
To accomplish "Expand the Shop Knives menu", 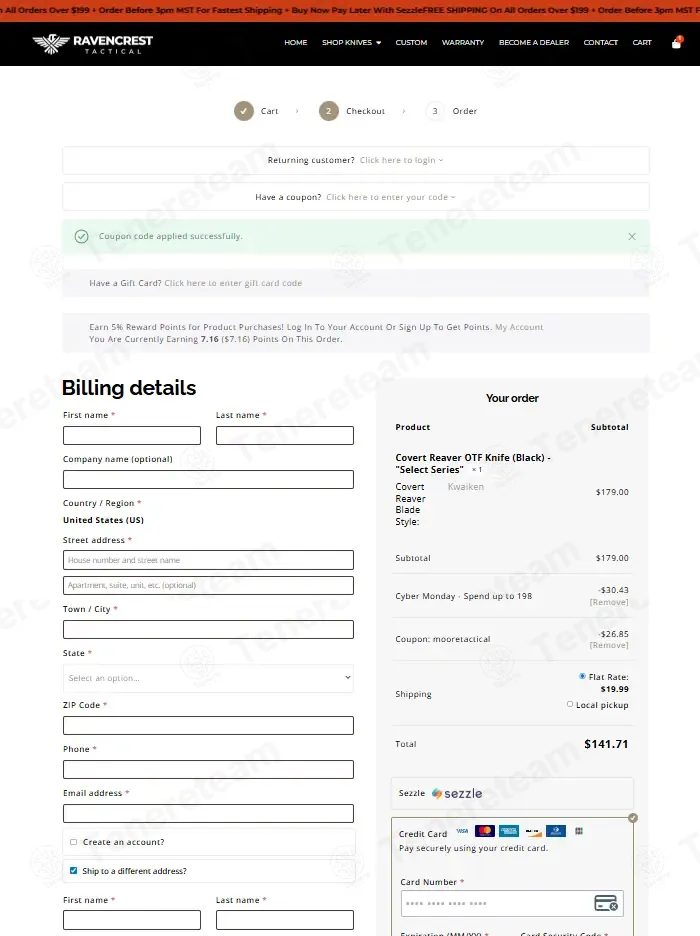I will (x=351, y=43).
